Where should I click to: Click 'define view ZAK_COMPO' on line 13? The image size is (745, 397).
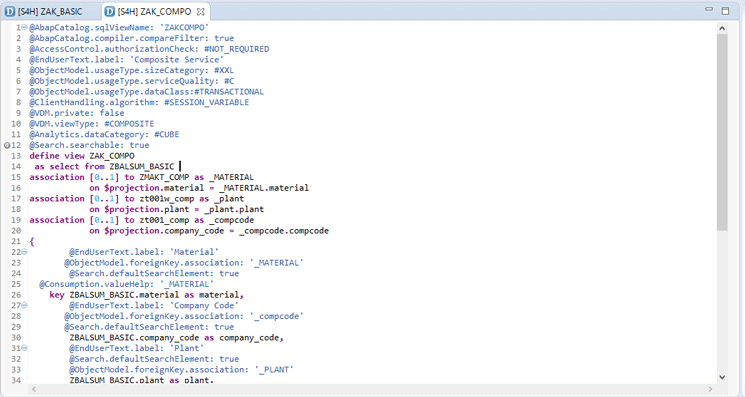pos(82,156)
